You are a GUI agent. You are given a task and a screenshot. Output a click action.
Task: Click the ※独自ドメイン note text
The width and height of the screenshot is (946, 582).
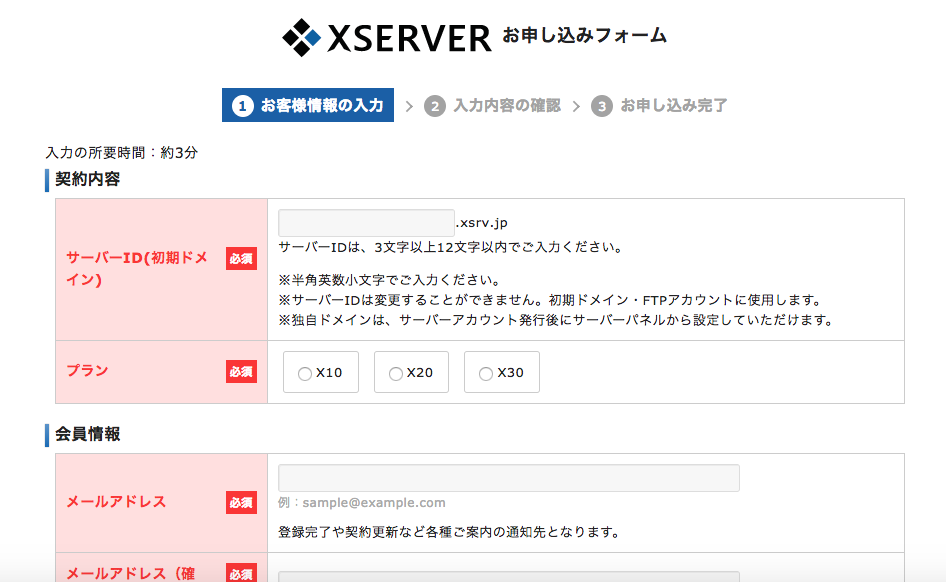point(556,320)
